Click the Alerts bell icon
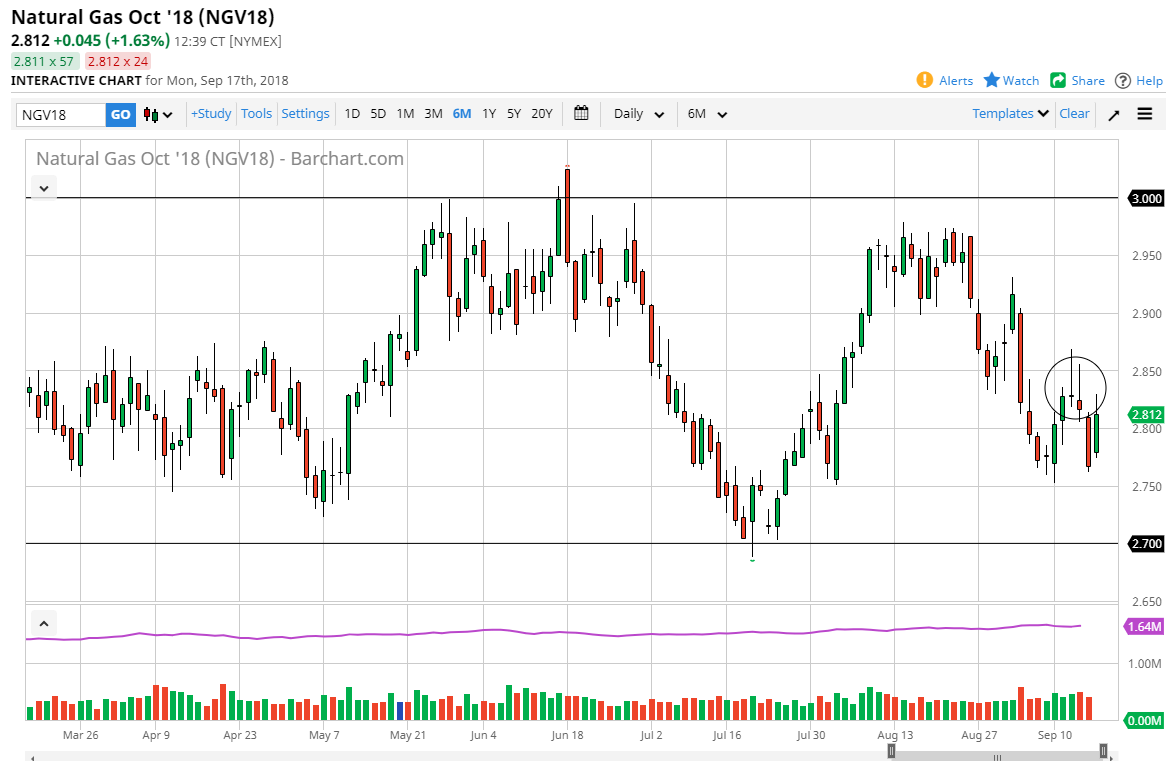Screen dimensions: 1173x761 point(926,80)
